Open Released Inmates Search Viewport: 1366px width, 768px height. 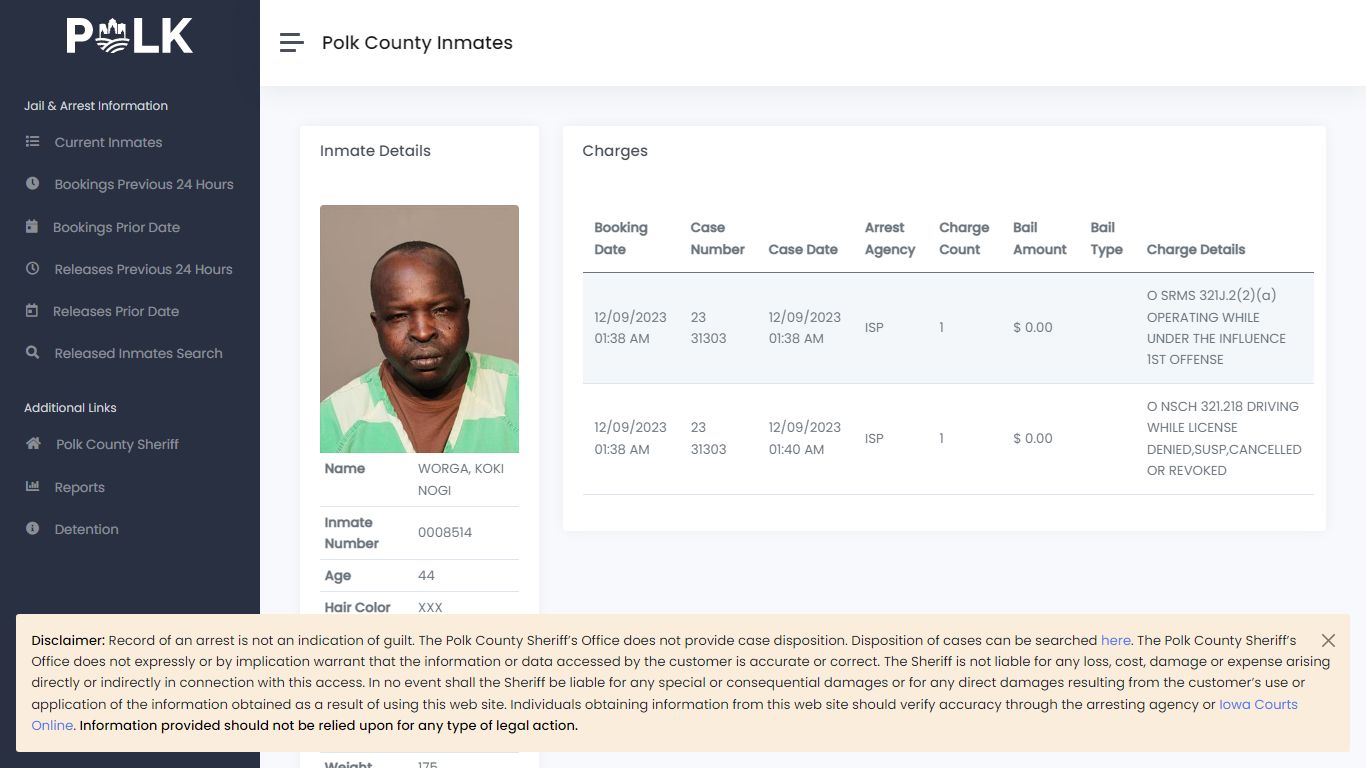(138, 353)
